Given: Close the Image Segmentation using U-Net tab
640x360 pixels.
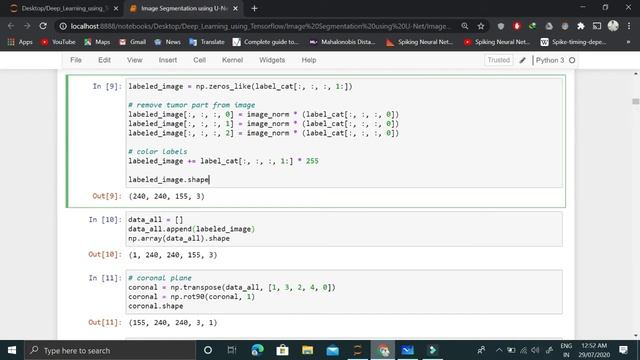Looking at the screenshot, I should pos(236,8).
